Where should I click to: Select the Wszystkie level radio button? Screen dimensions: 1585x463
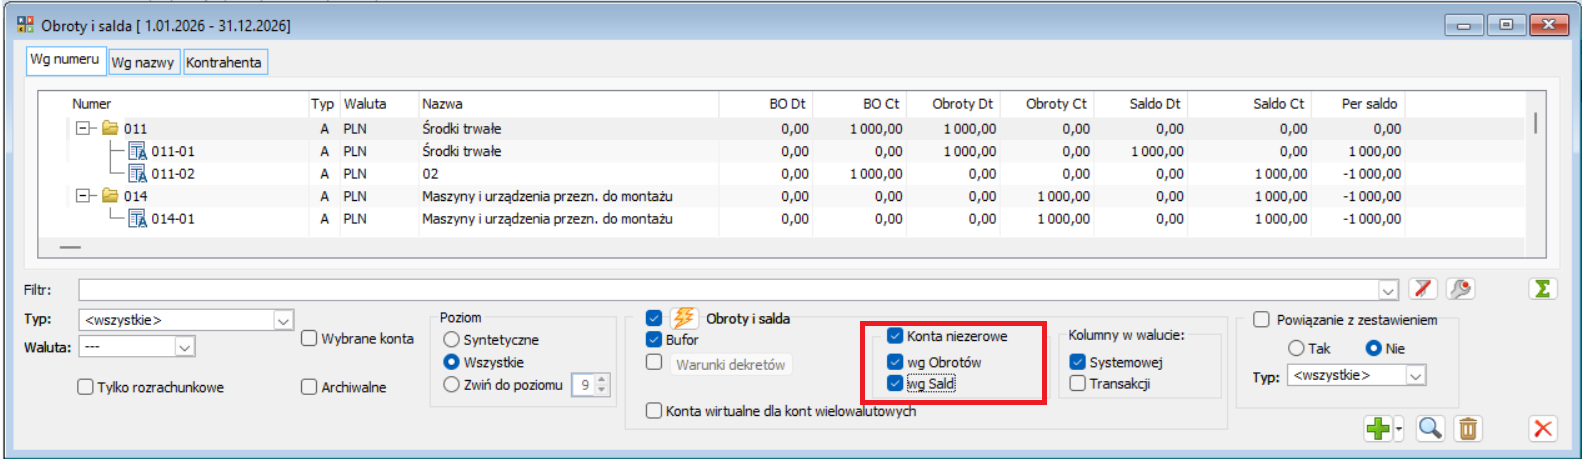451,362
